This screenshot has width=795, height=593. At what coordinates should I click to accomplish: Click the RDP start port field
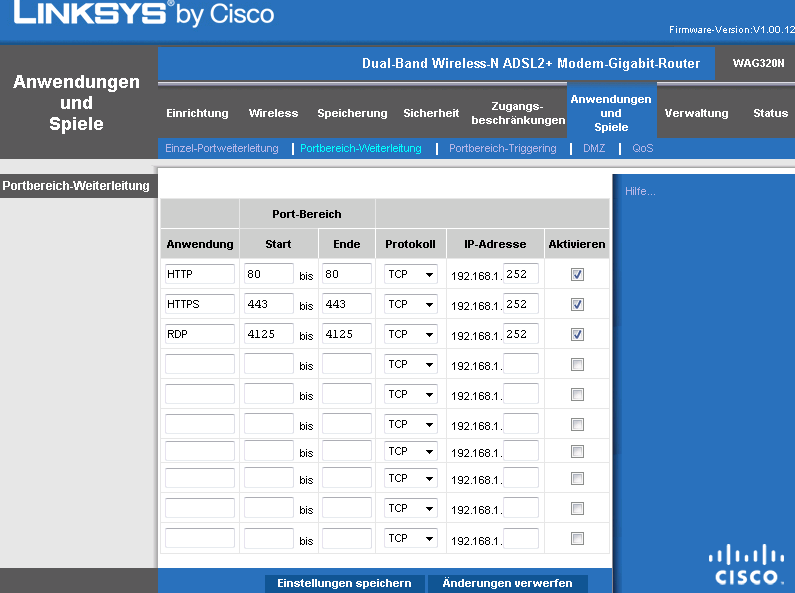coord(268,334)
